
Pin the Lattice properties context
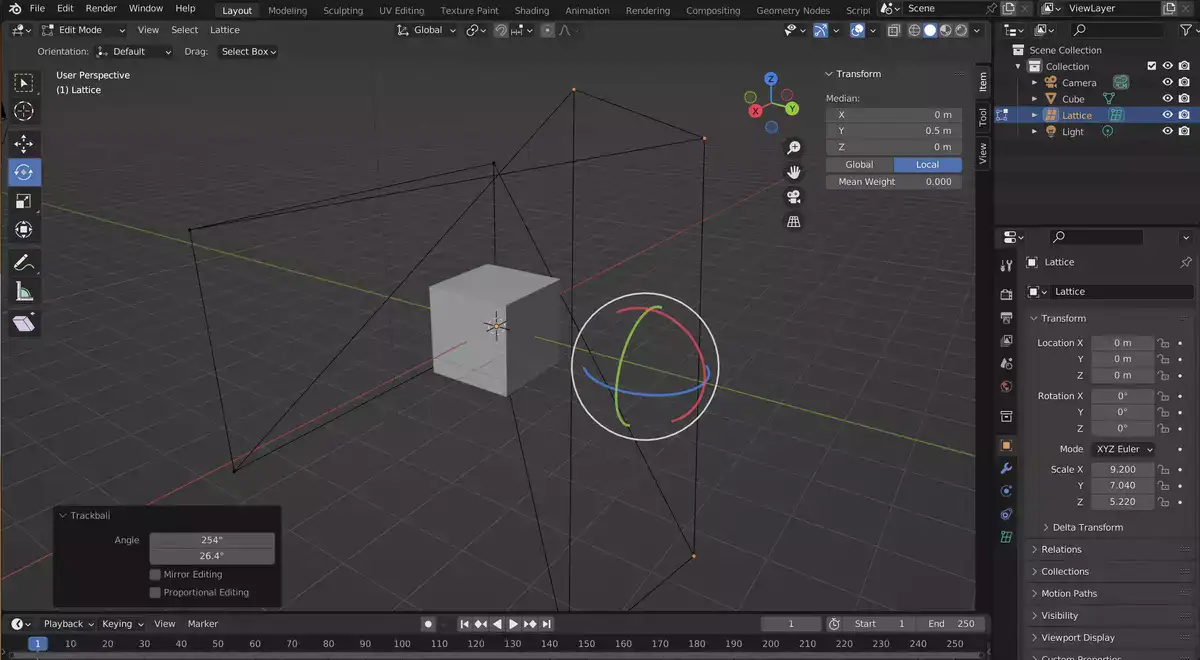[1186, 262]
